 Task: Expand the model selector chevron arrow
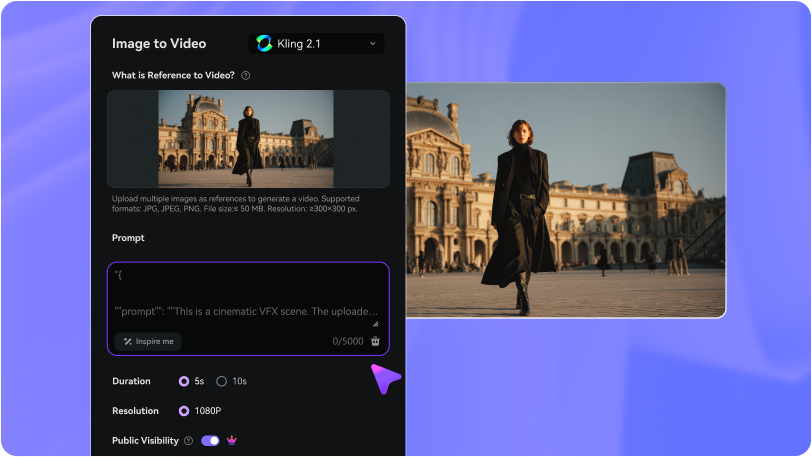click(x=372, y=44)
